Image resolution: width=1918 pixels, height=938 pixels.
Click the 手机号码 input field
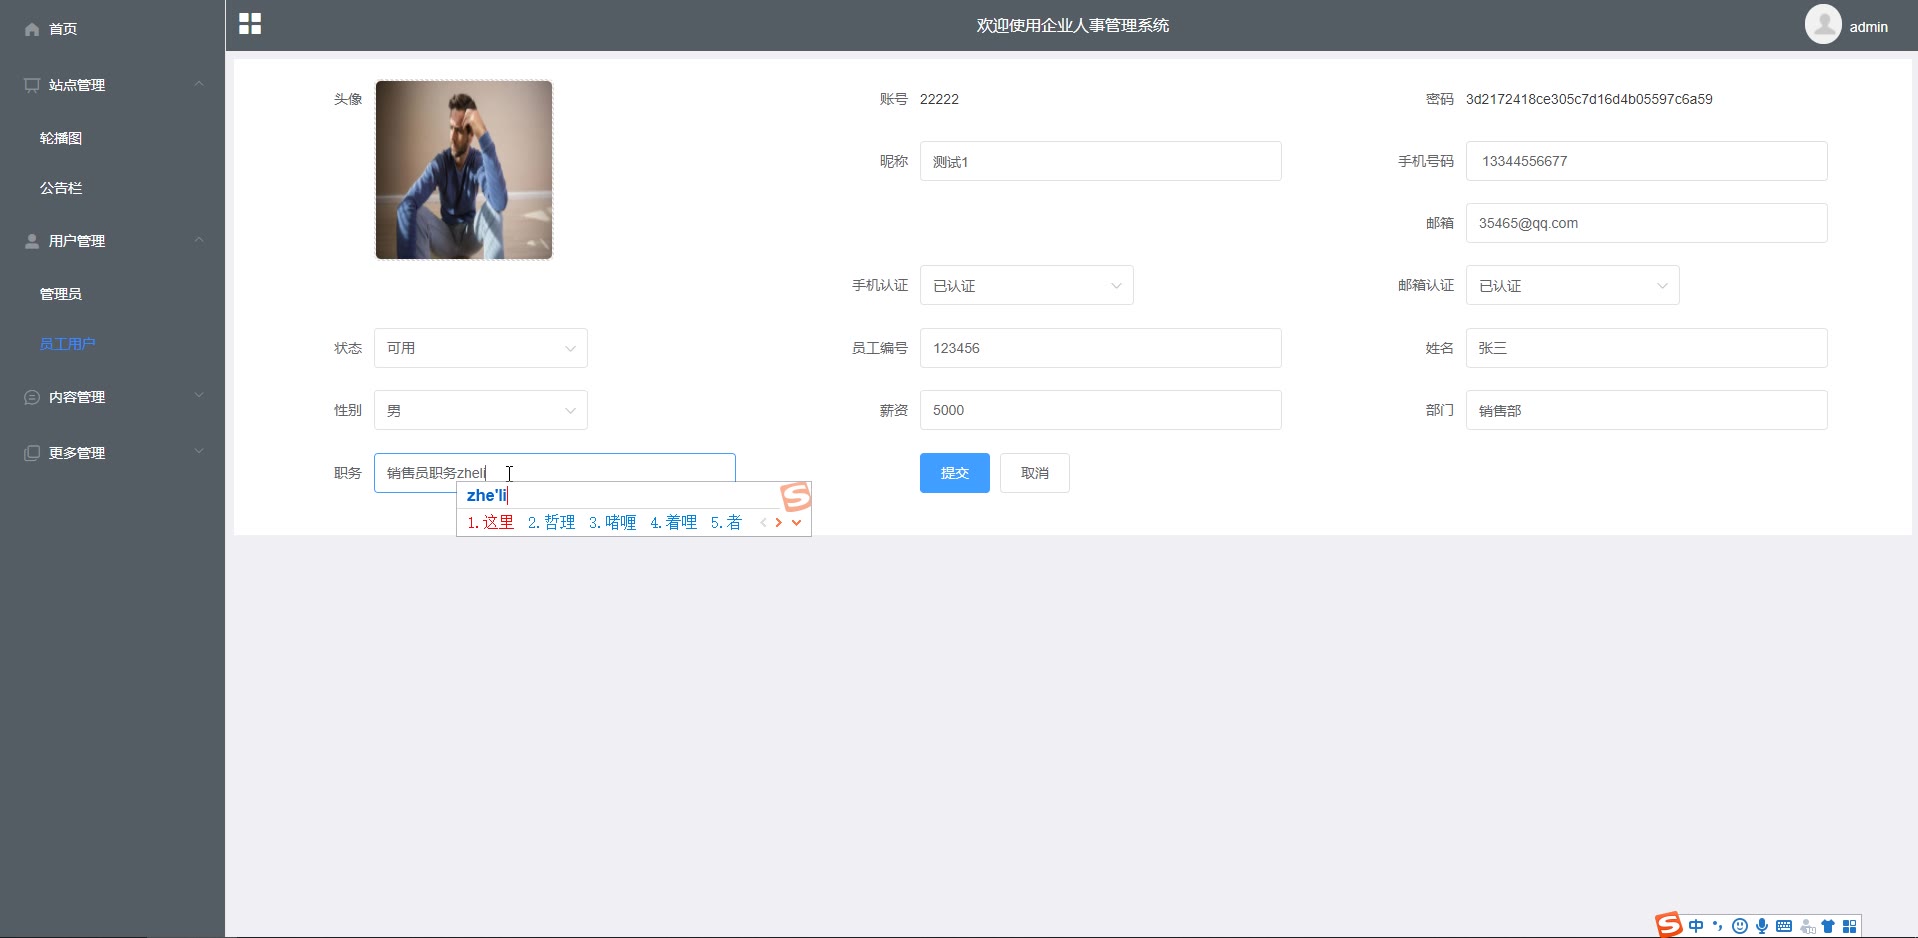1647,161
